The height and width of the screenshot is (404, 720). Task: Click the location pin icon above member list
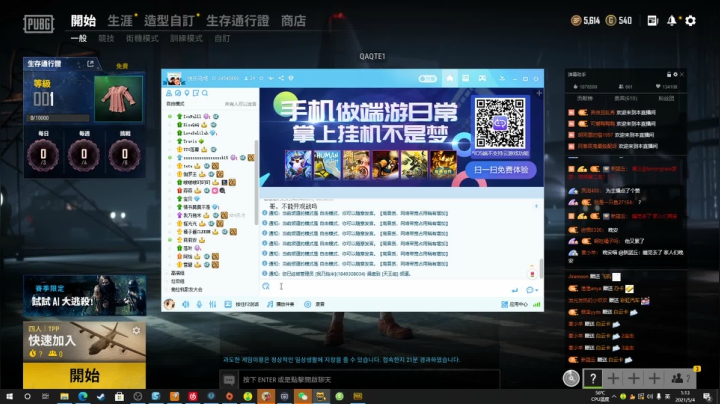(x=187, y=93)
